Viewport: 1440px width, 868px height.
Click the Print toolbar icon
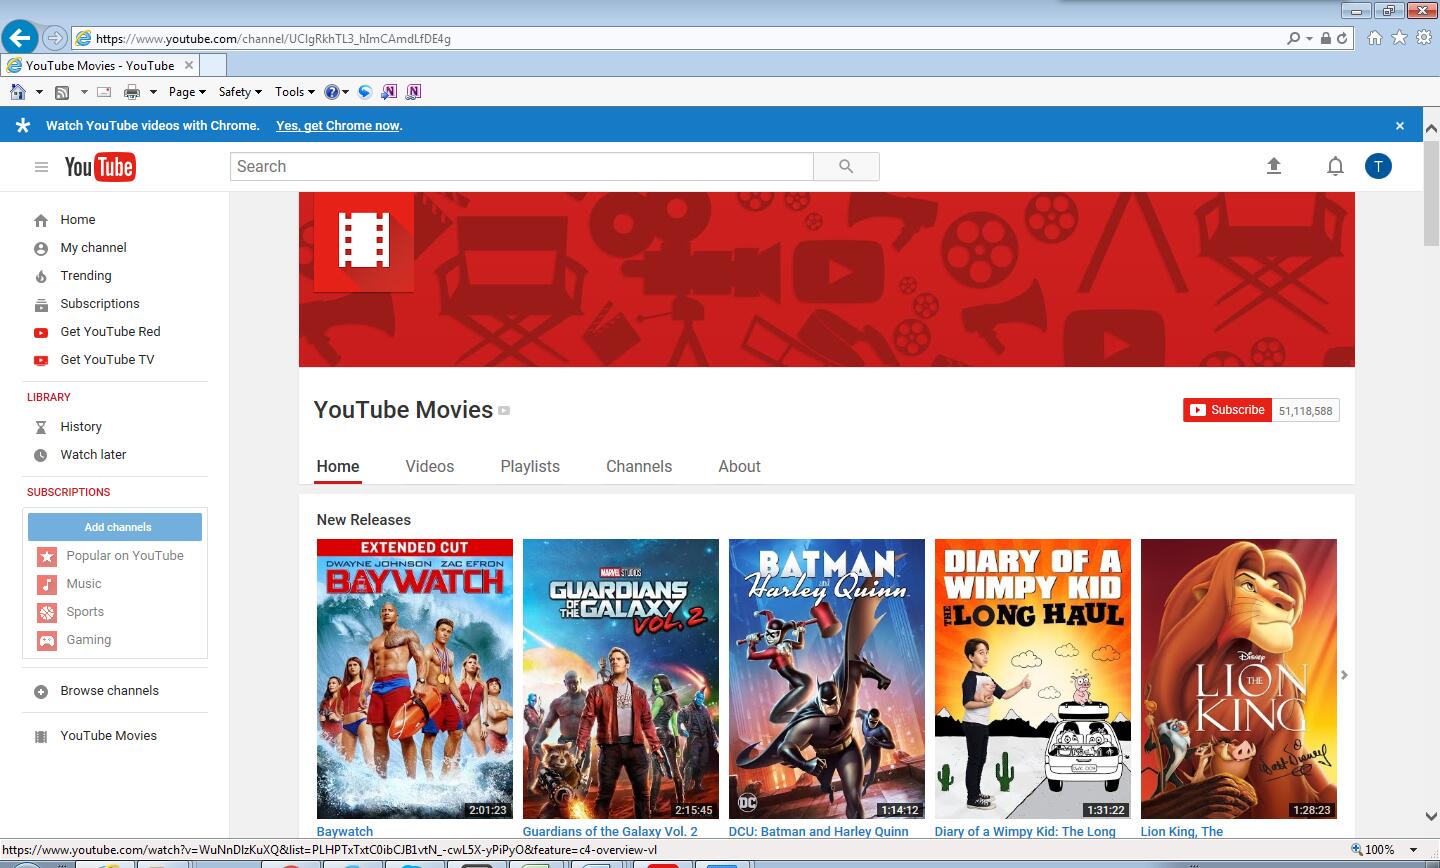(x=131, y=92)
